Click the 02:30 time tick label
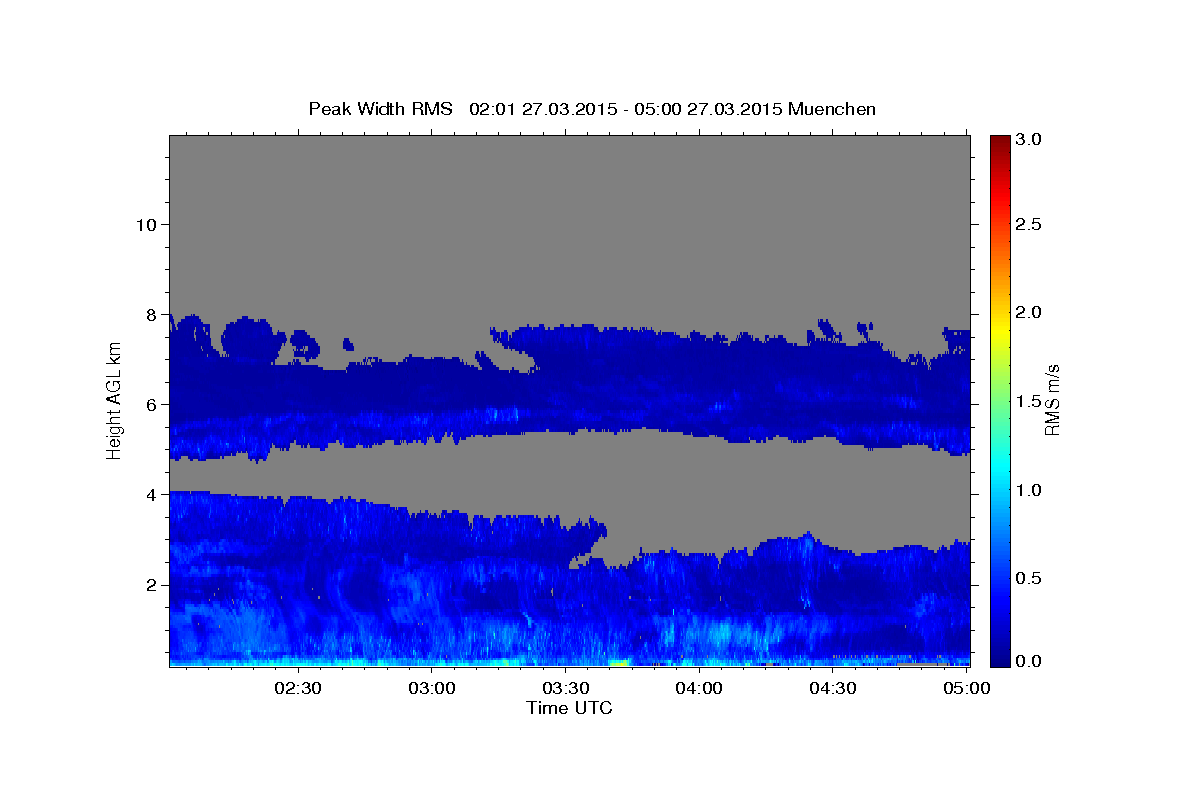The width and height of the screenshot is (1200, 800). tap(298, 688)
